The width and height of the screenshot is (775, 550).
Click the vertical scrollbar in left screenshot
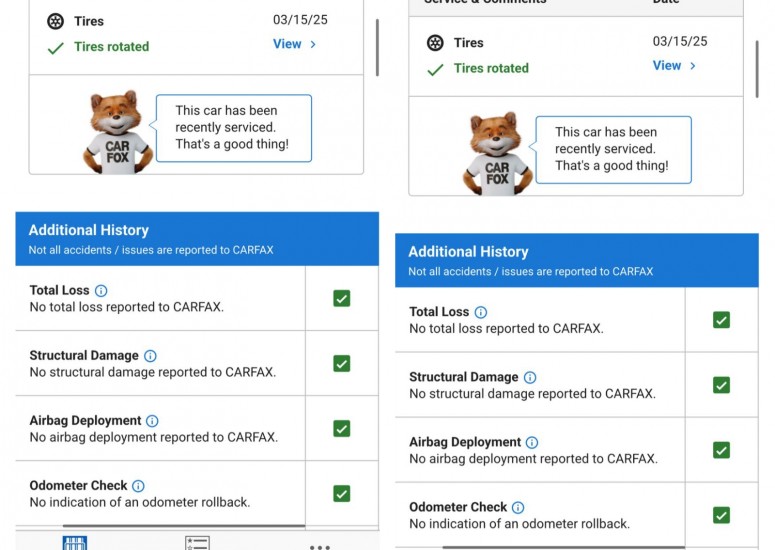[x=377, y=47]
